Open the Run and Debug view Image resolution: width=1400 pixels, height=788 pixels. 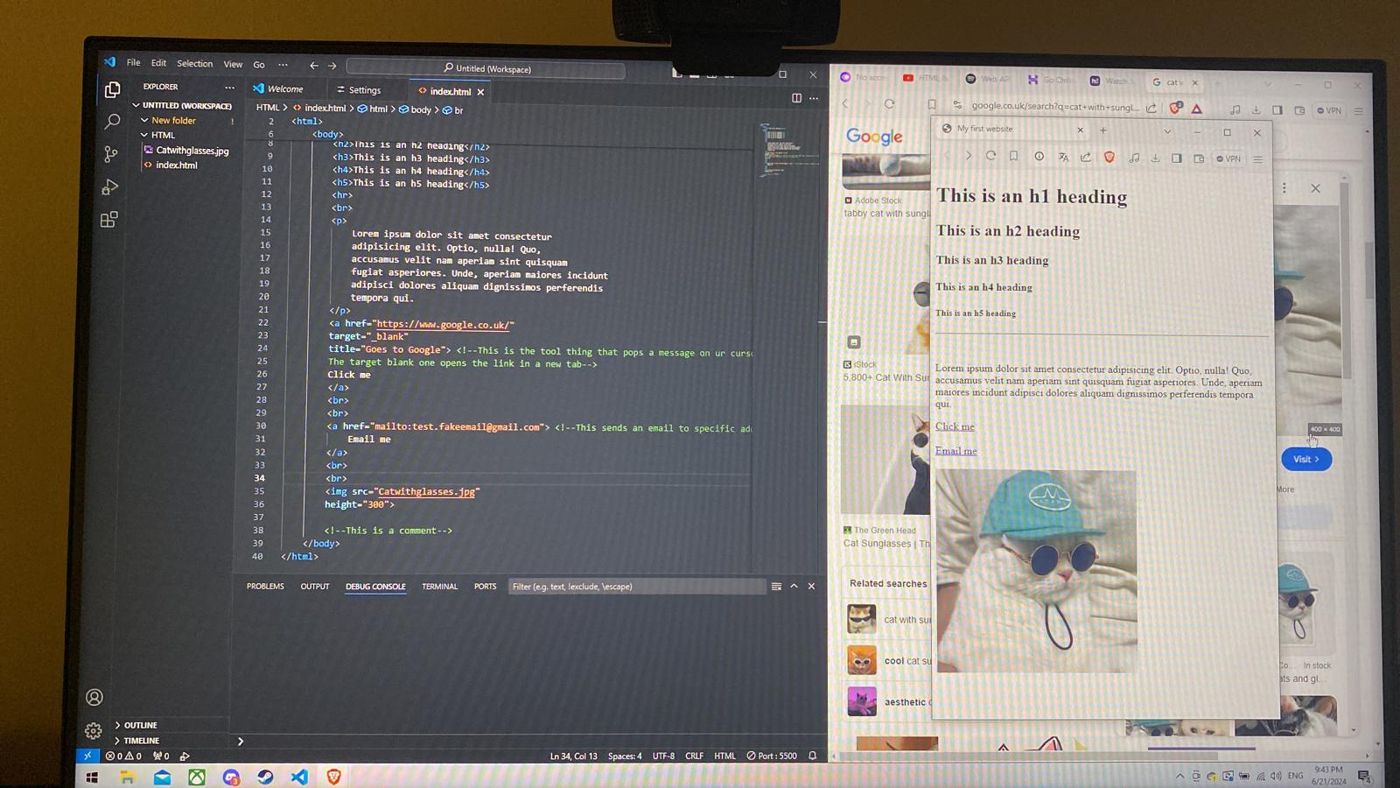point(110,187)
